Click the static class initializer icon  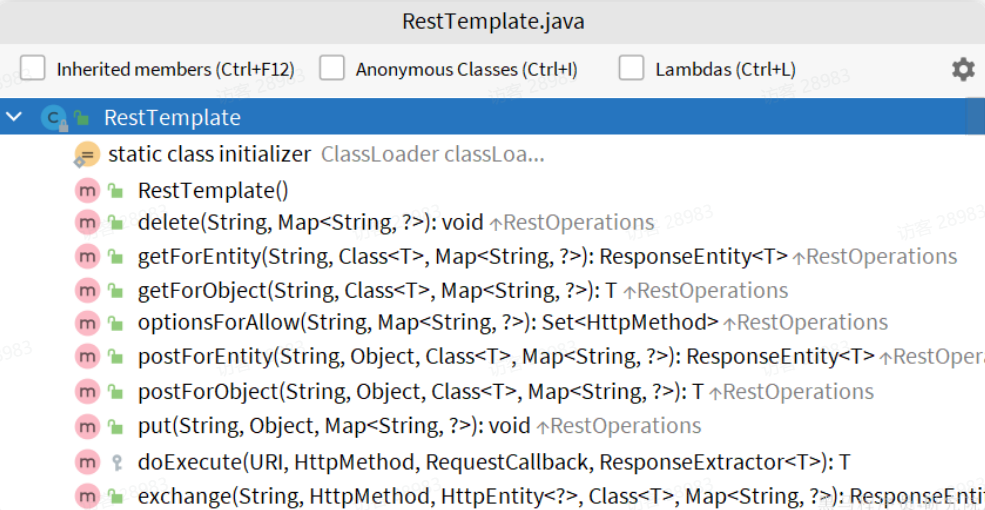[87, 155]
